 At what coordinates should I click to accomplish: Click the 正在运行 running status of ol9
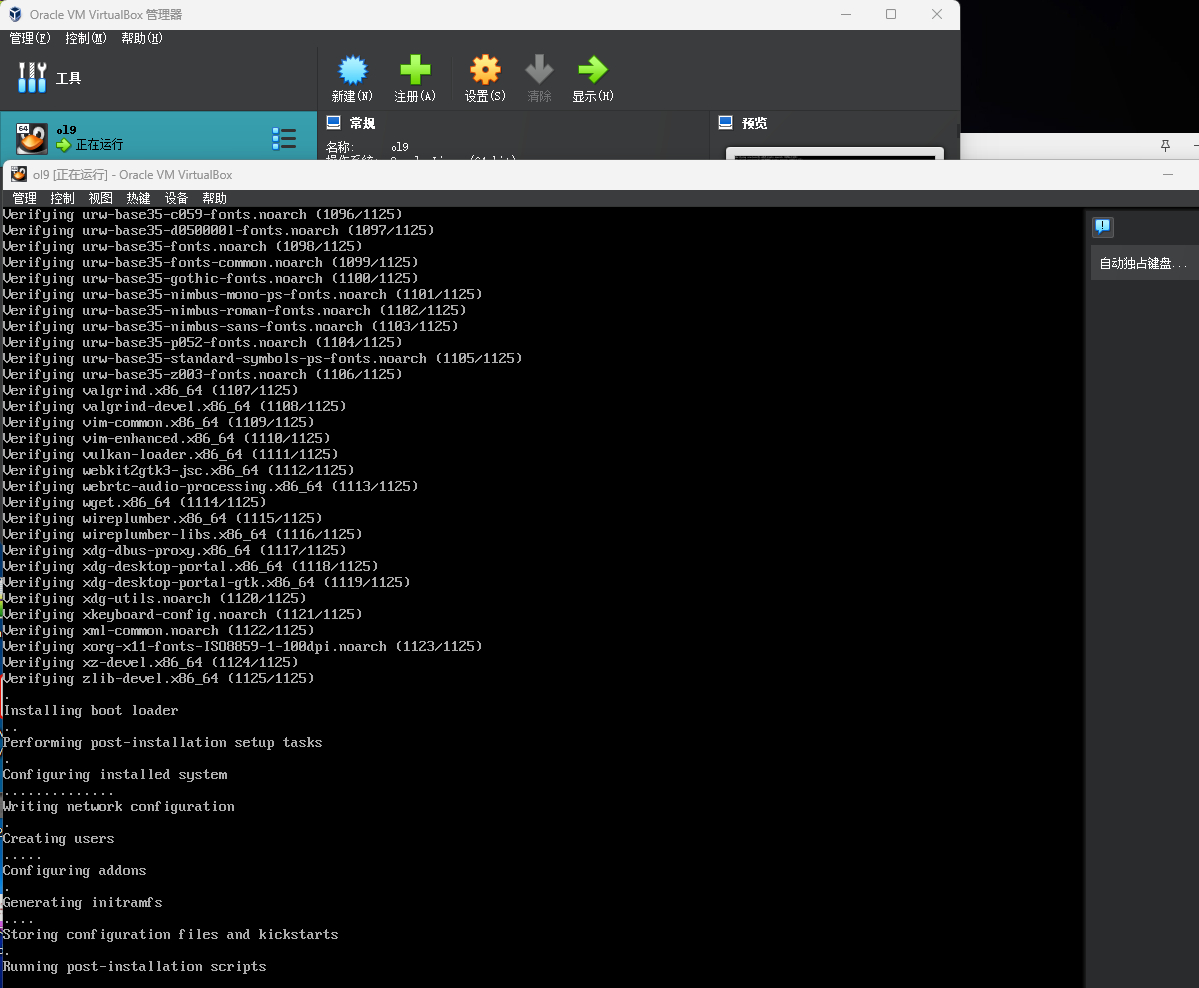(x=99, y=145)
